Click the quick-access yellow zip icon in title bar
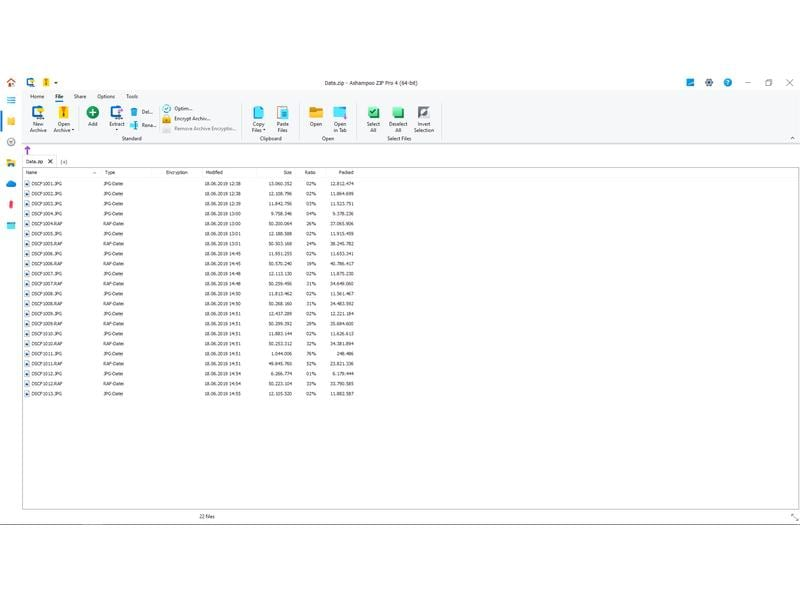 click(46, 82)
